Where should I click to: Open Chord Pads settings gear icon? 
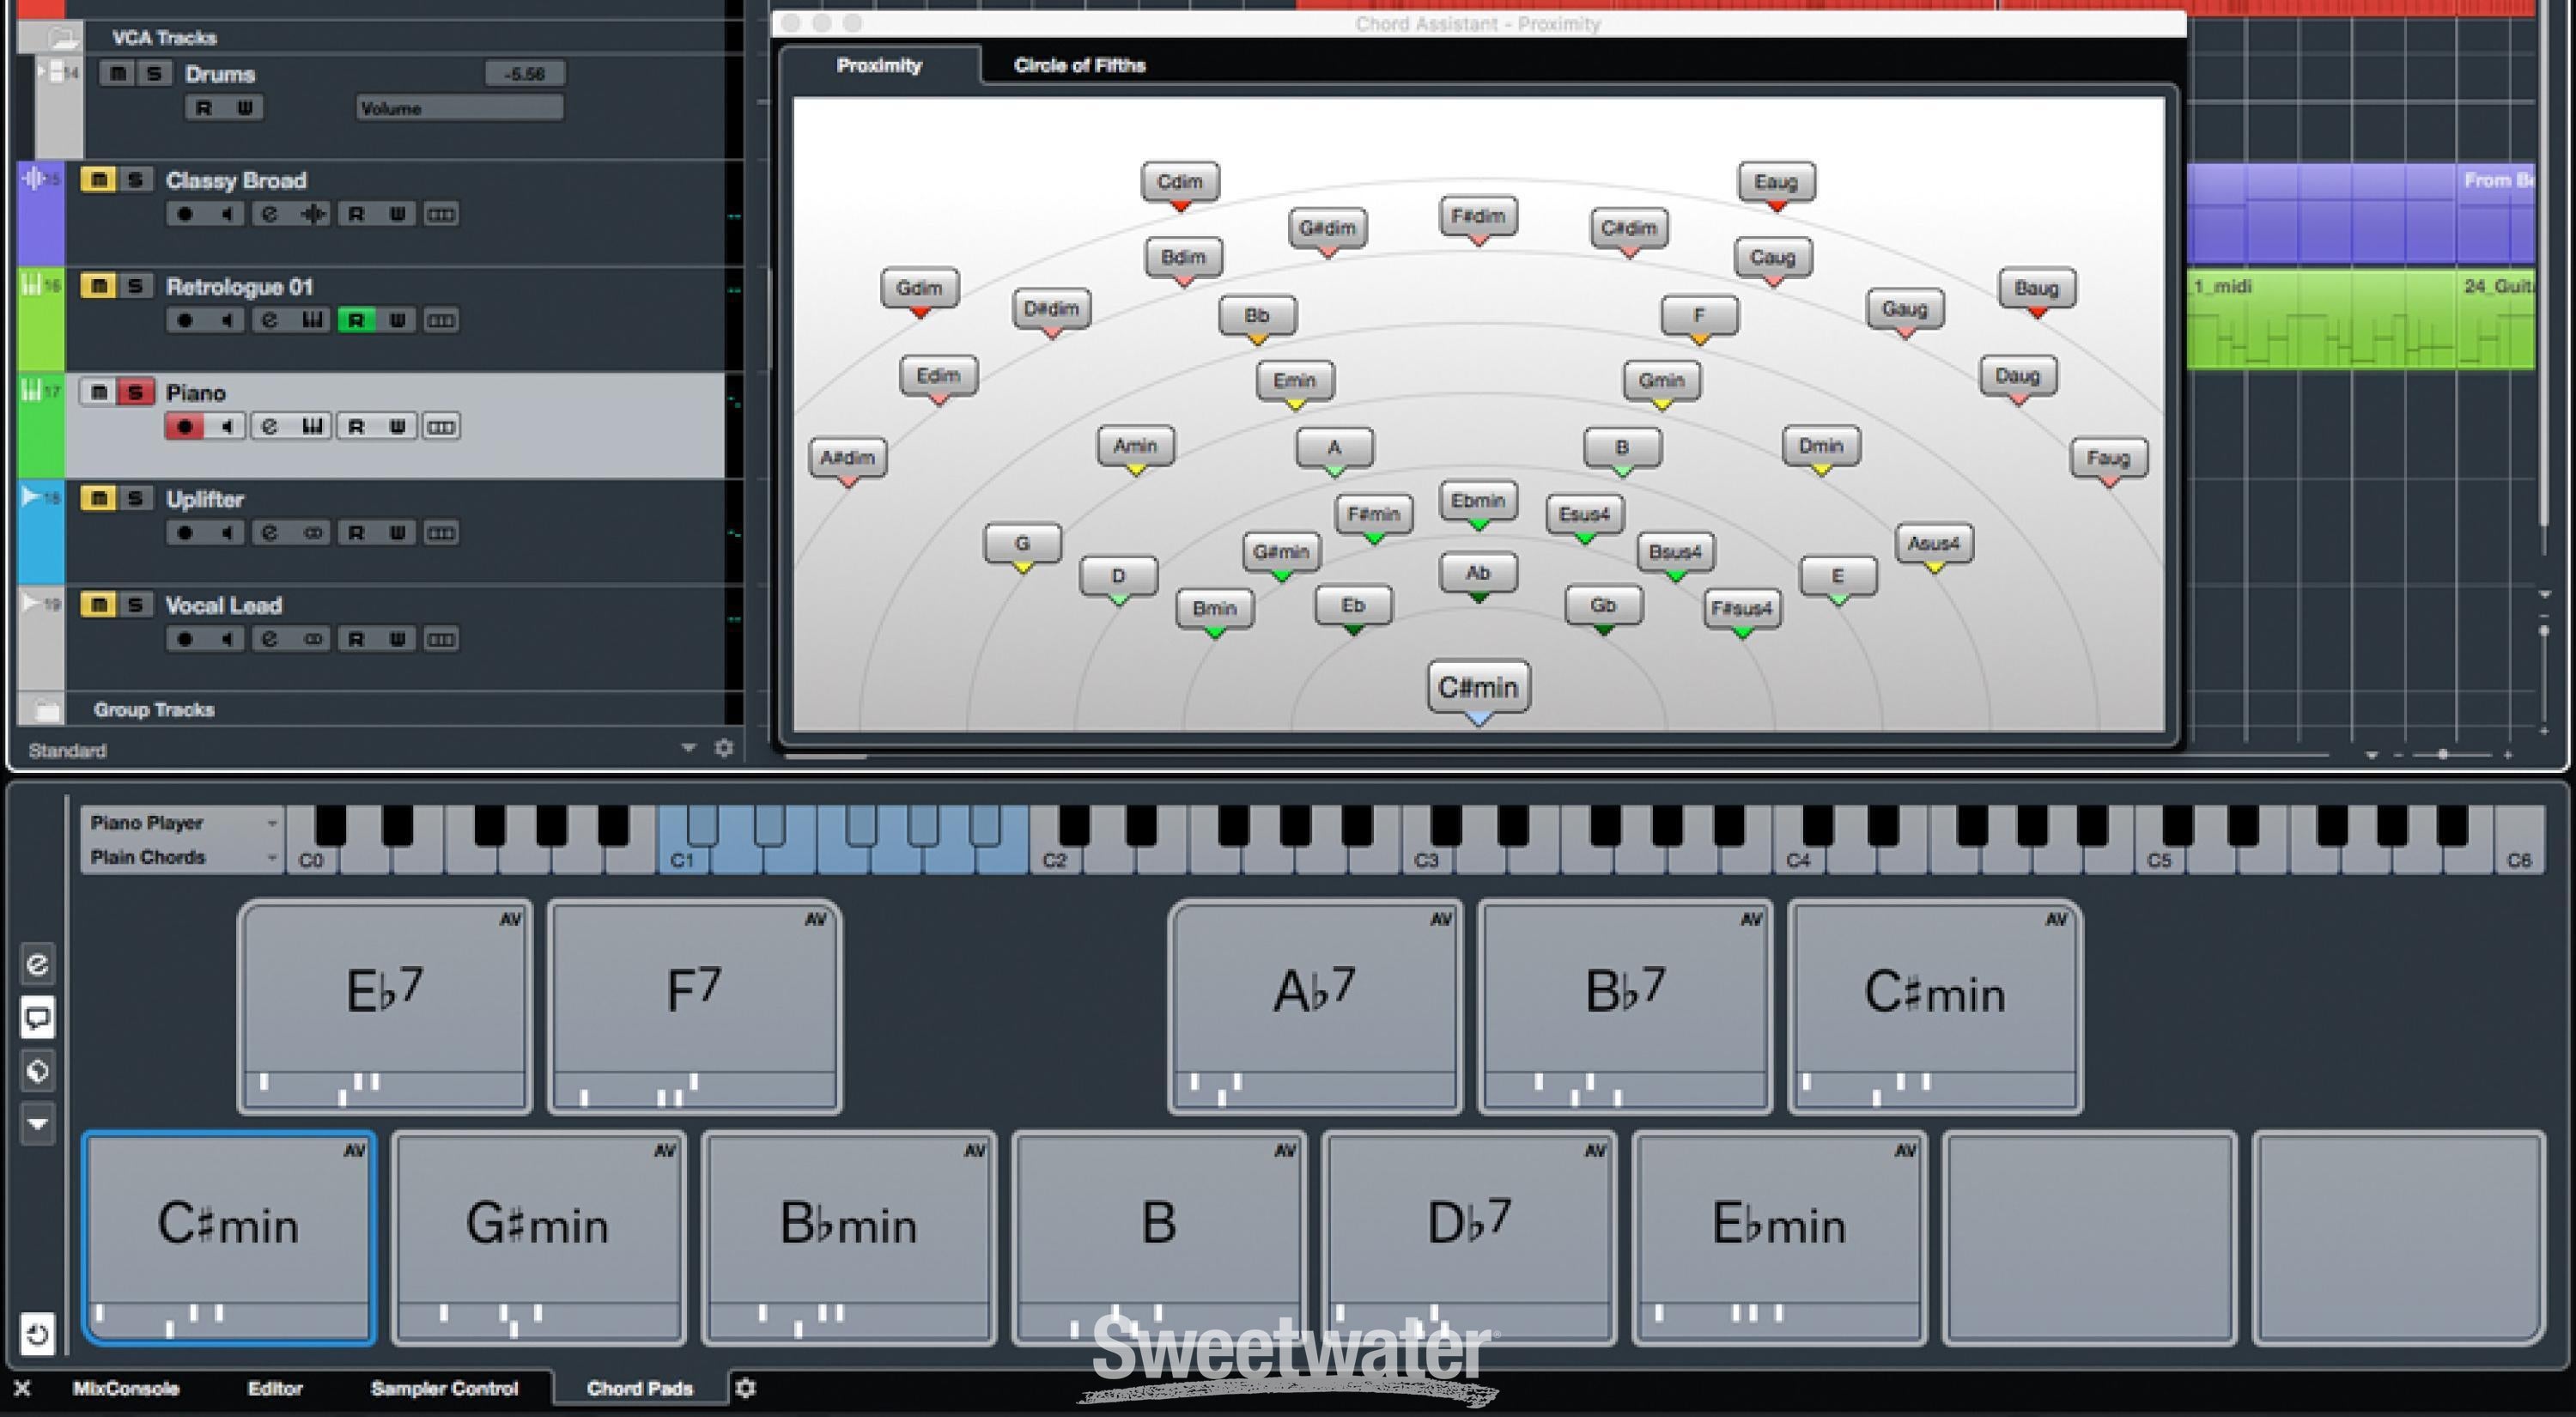[x=746, y=1388]
